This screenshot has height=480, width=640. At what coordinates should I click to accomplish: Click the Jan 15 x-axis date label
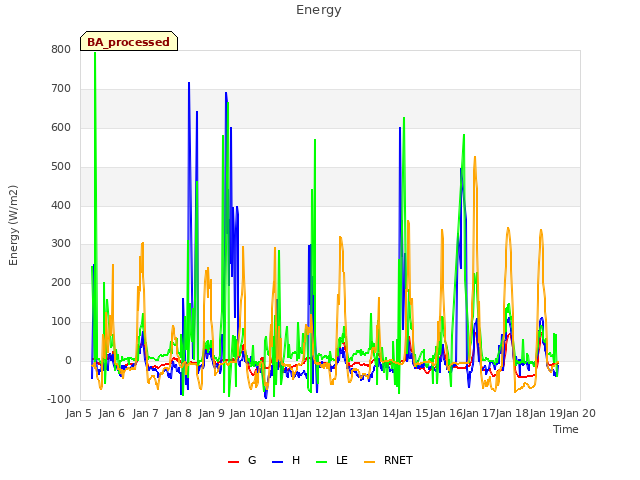(412, 413)
